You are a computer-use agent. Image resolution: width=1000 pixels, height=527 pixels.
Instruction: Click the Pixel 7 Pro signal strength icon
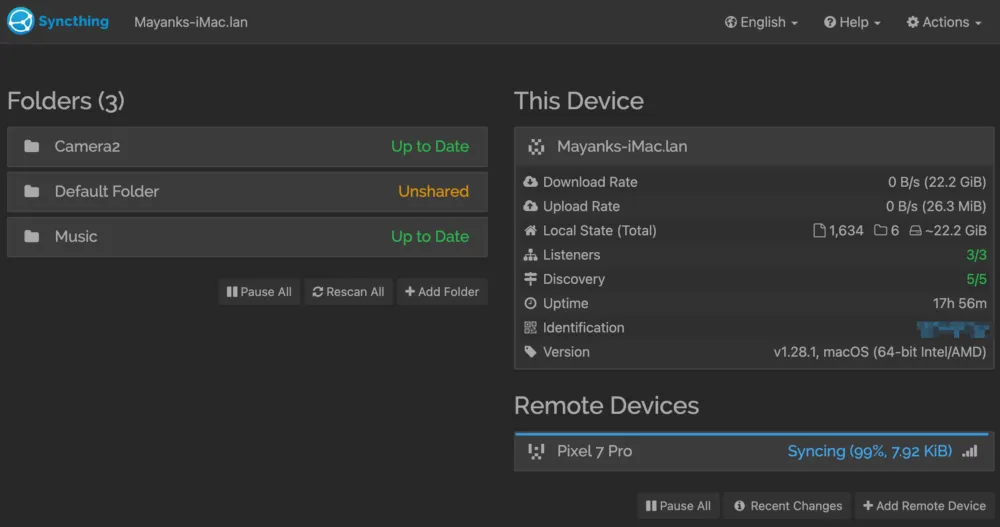coord(970,451)
